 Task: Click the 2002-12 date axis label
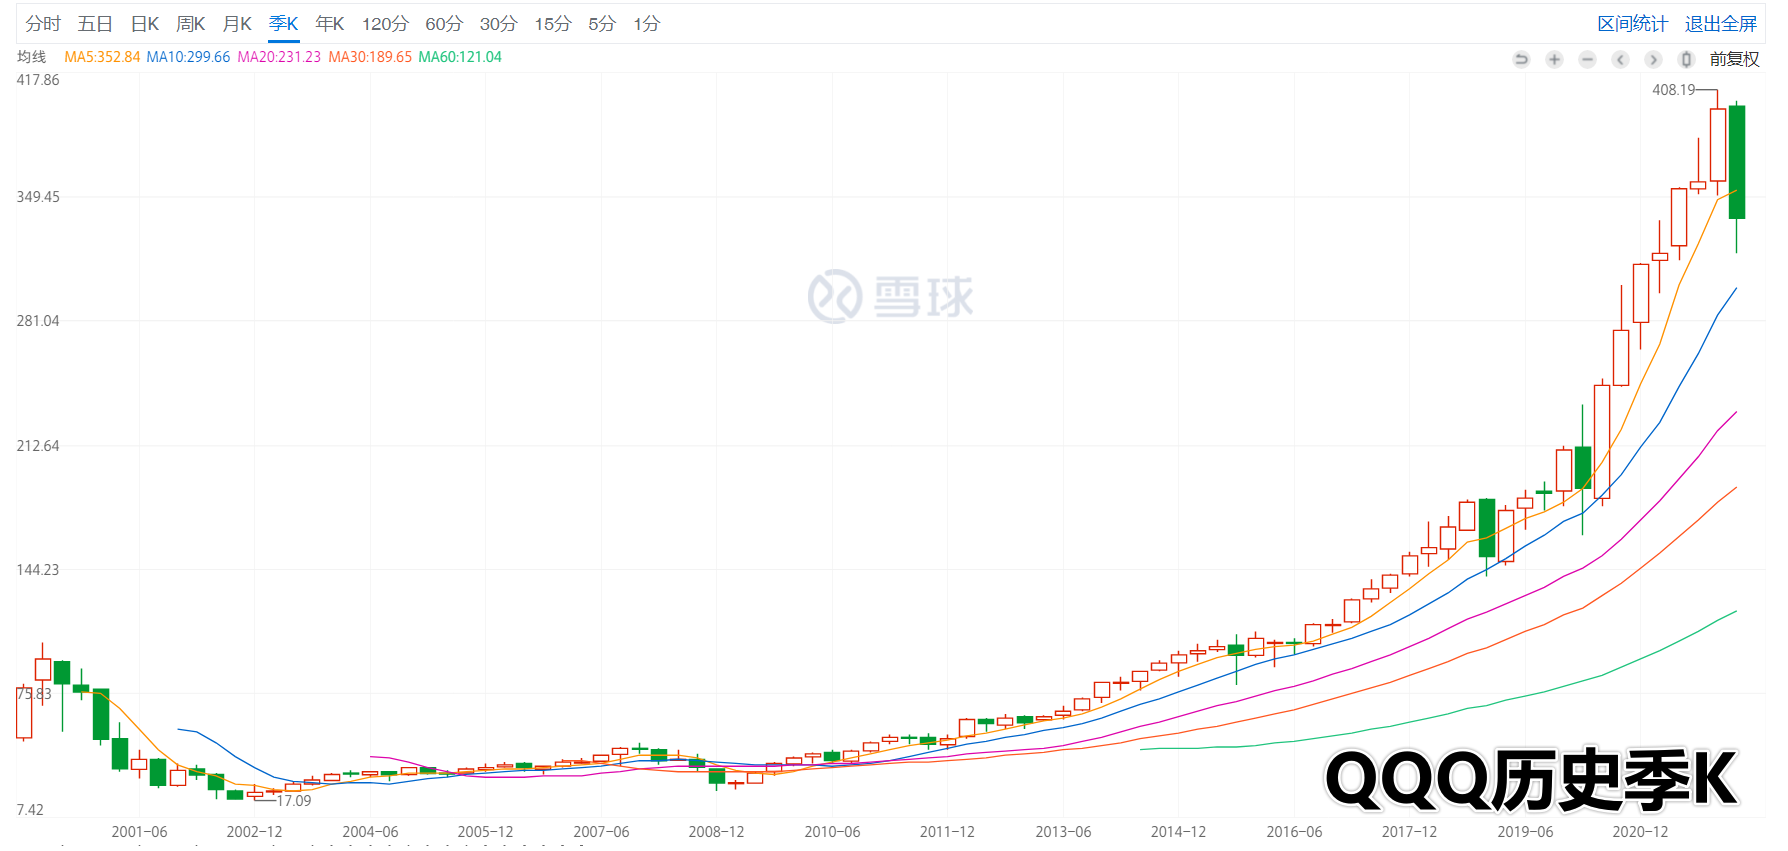click(254, 832)
